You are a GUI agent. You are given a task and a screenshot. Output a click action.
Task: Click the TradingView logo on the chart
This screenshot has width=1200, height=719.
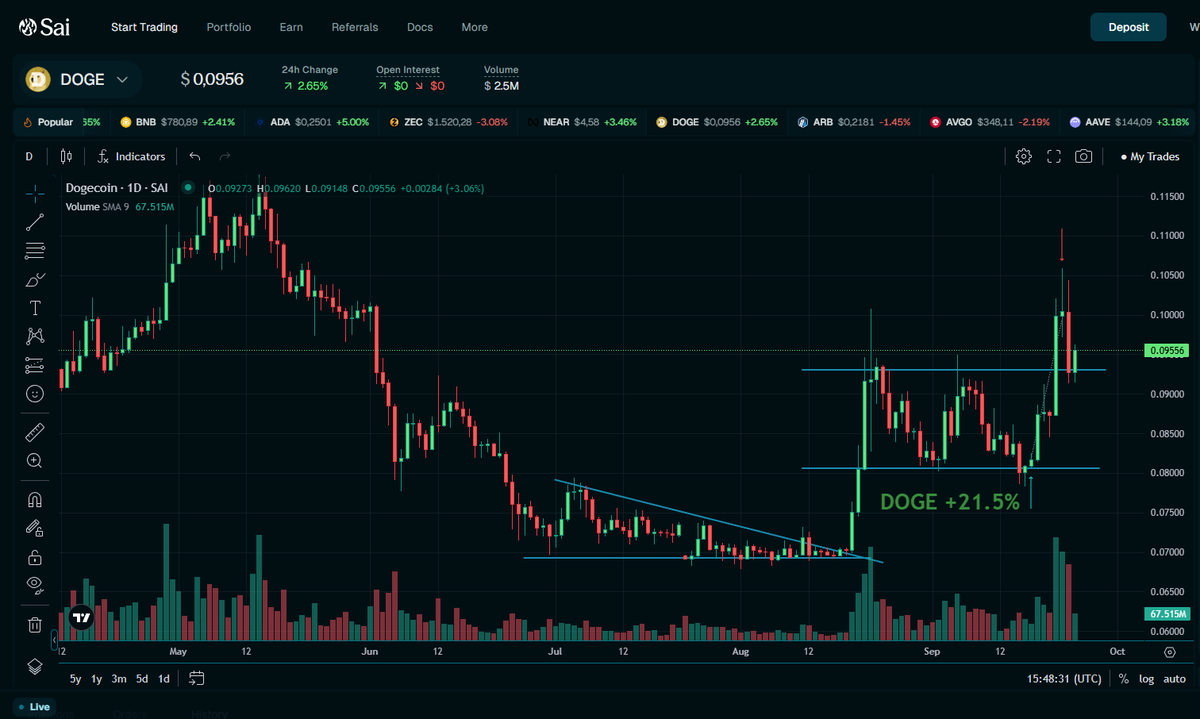click(82, 617)
